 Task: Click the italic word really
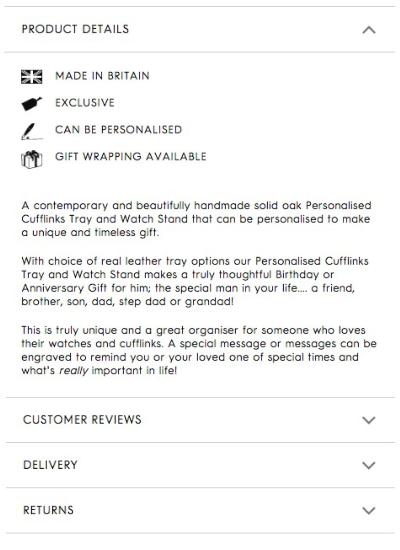74,371
